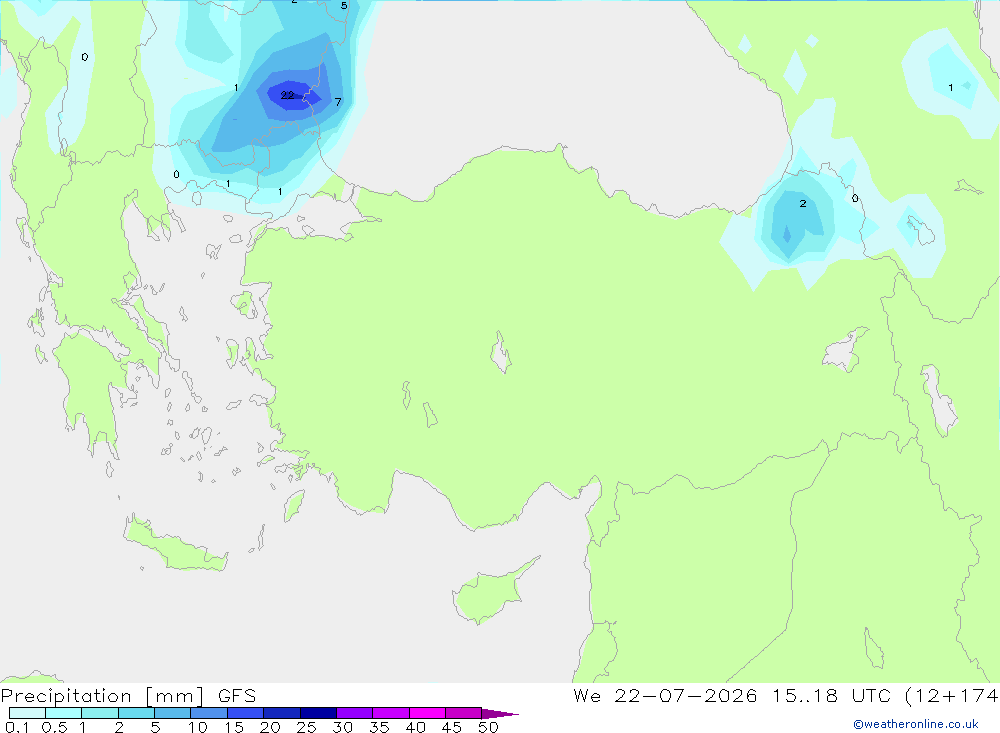Click the '25' legend scale label
Image resolution: width=1000 pixels, height=733 pixels.
(307, 727)
